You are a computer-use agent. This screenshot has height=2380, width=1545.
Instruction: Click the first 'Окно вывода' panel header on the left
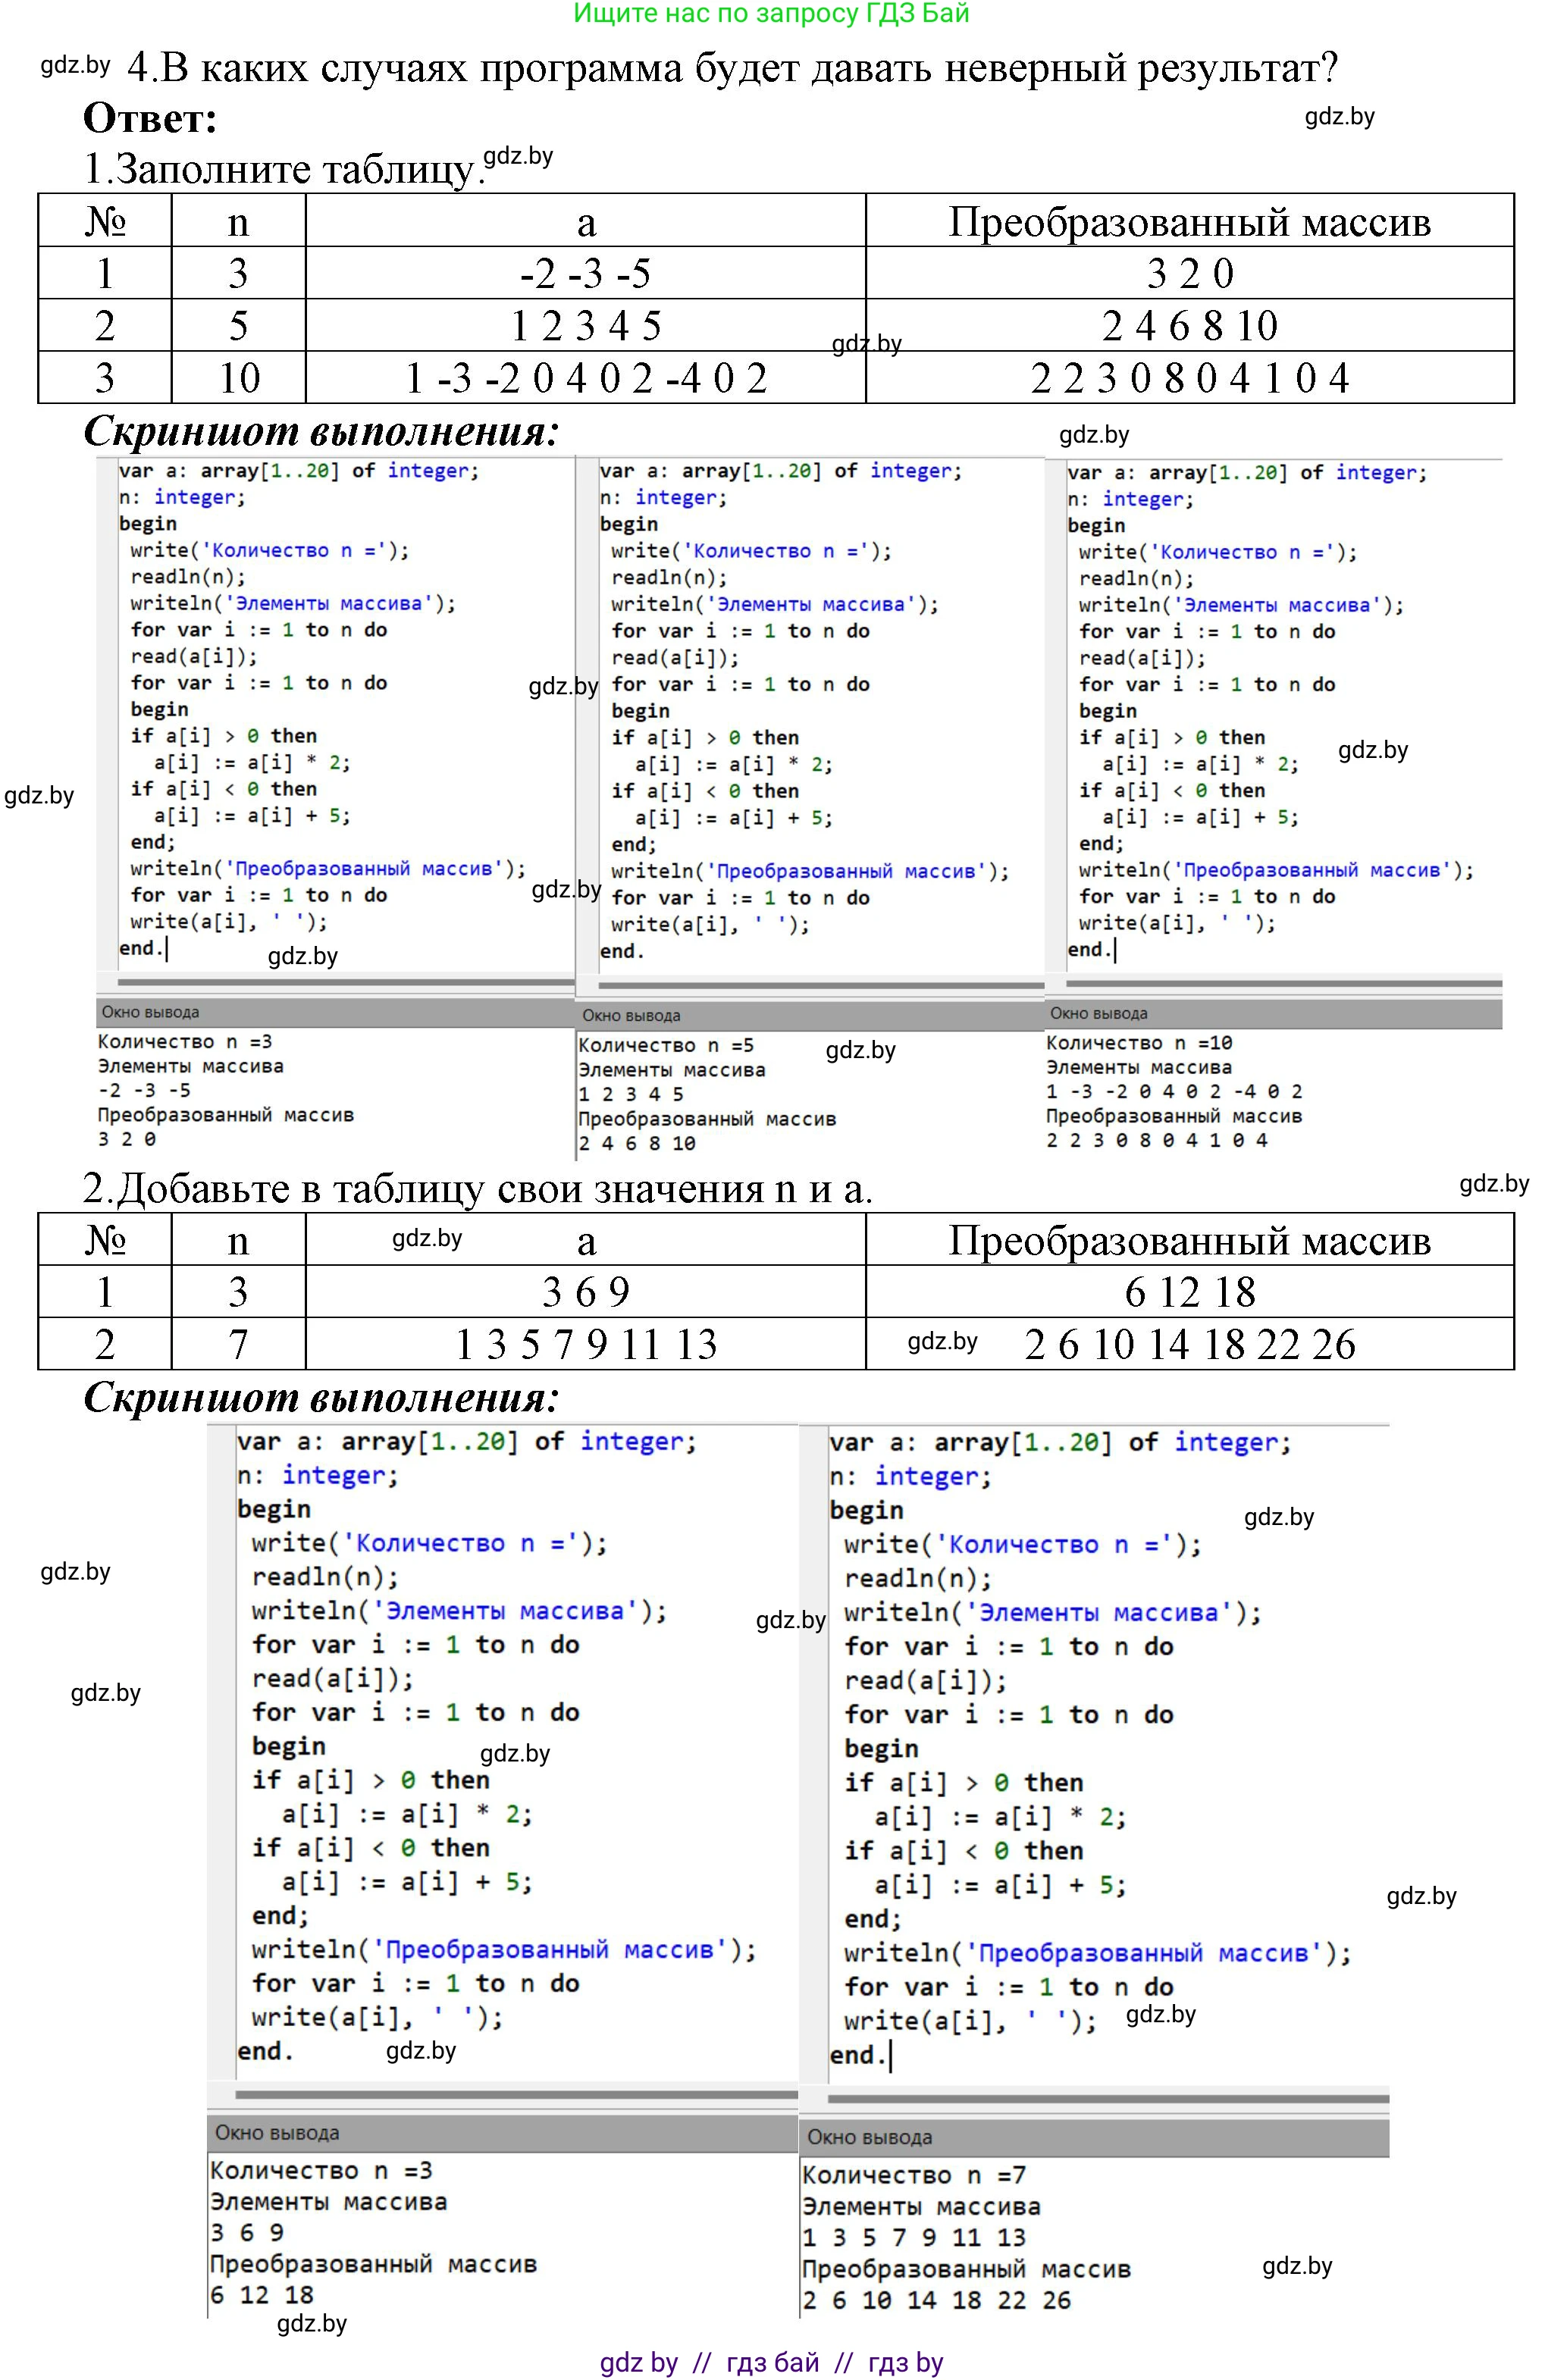pos(150,1012)
